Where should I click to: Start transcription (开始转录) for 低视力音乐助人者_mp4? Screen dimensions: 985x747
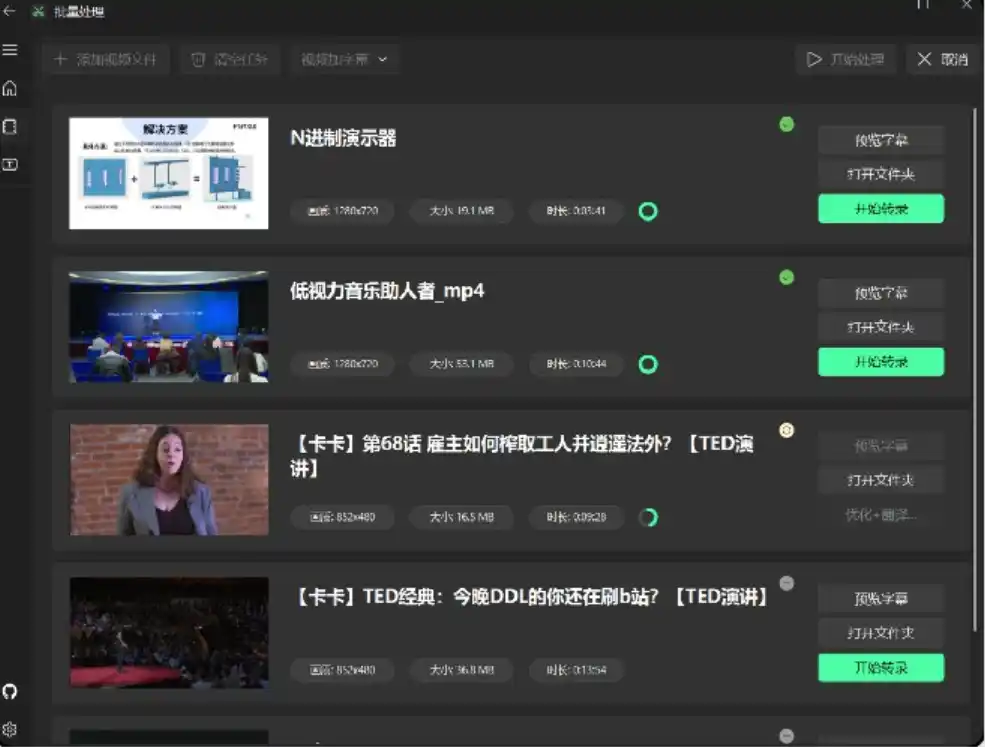(x=881, y=362)
